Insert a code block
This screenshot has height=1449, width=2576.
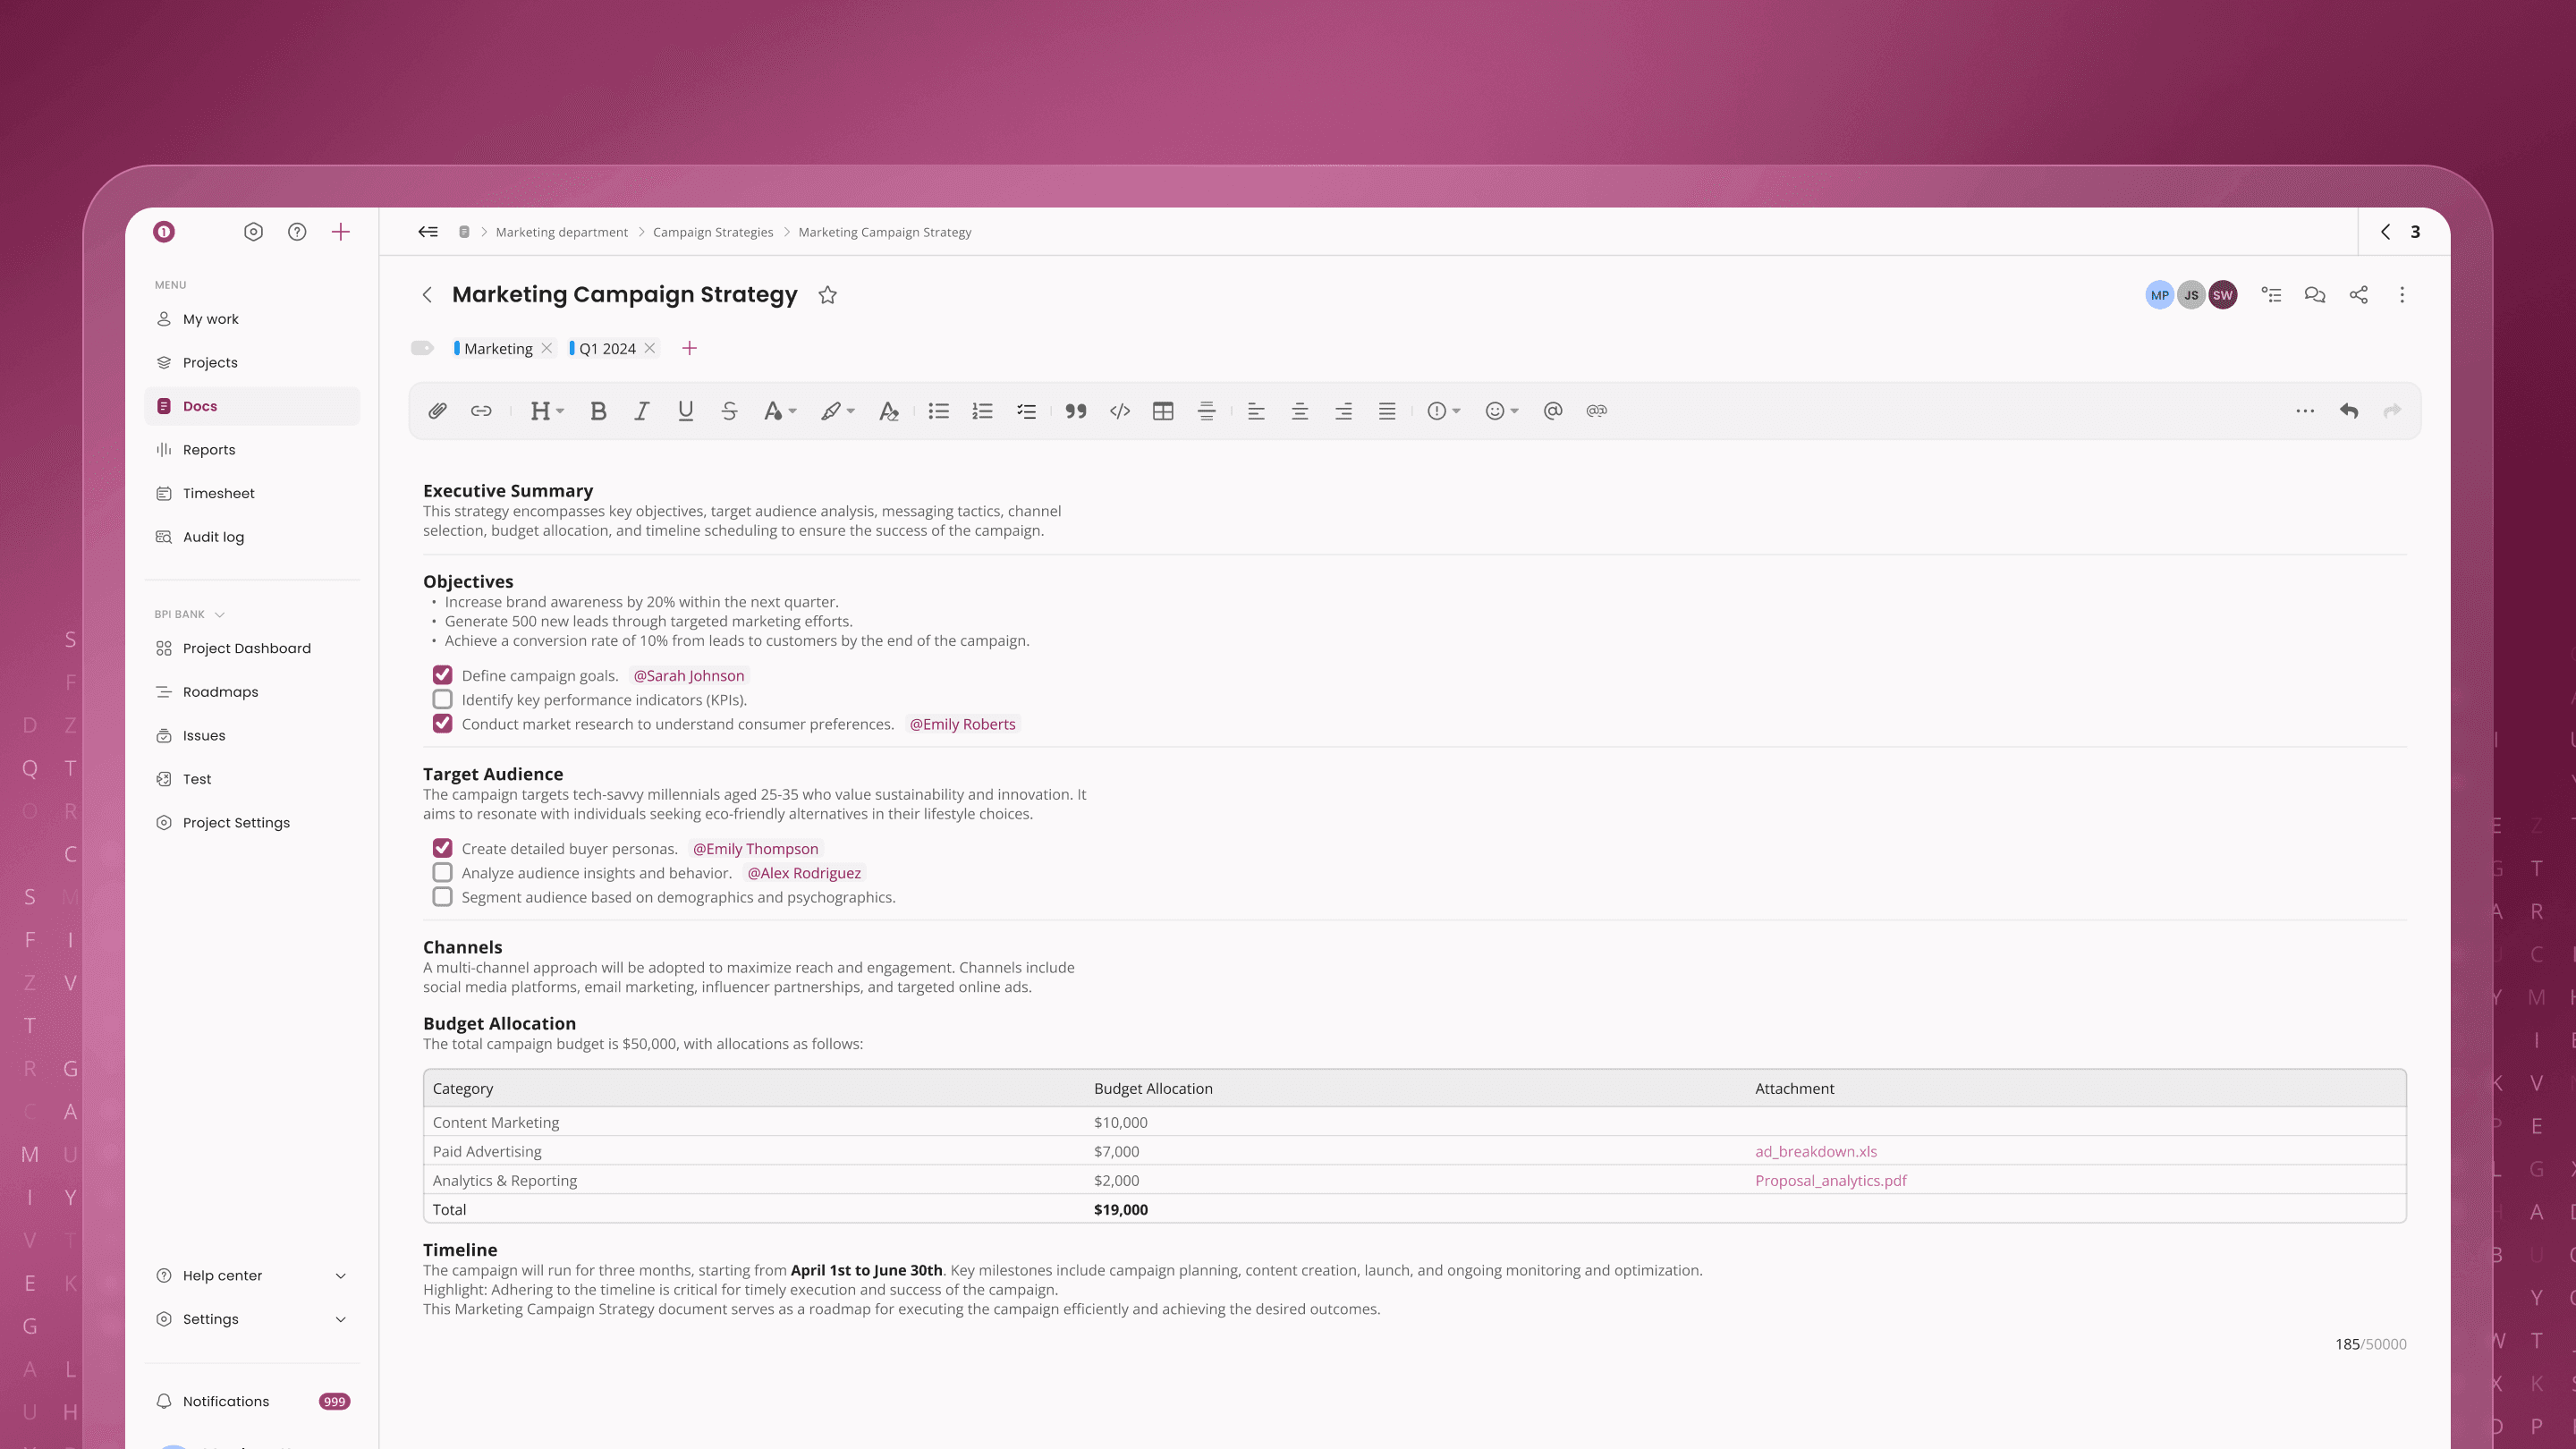tap(1119, 411)
